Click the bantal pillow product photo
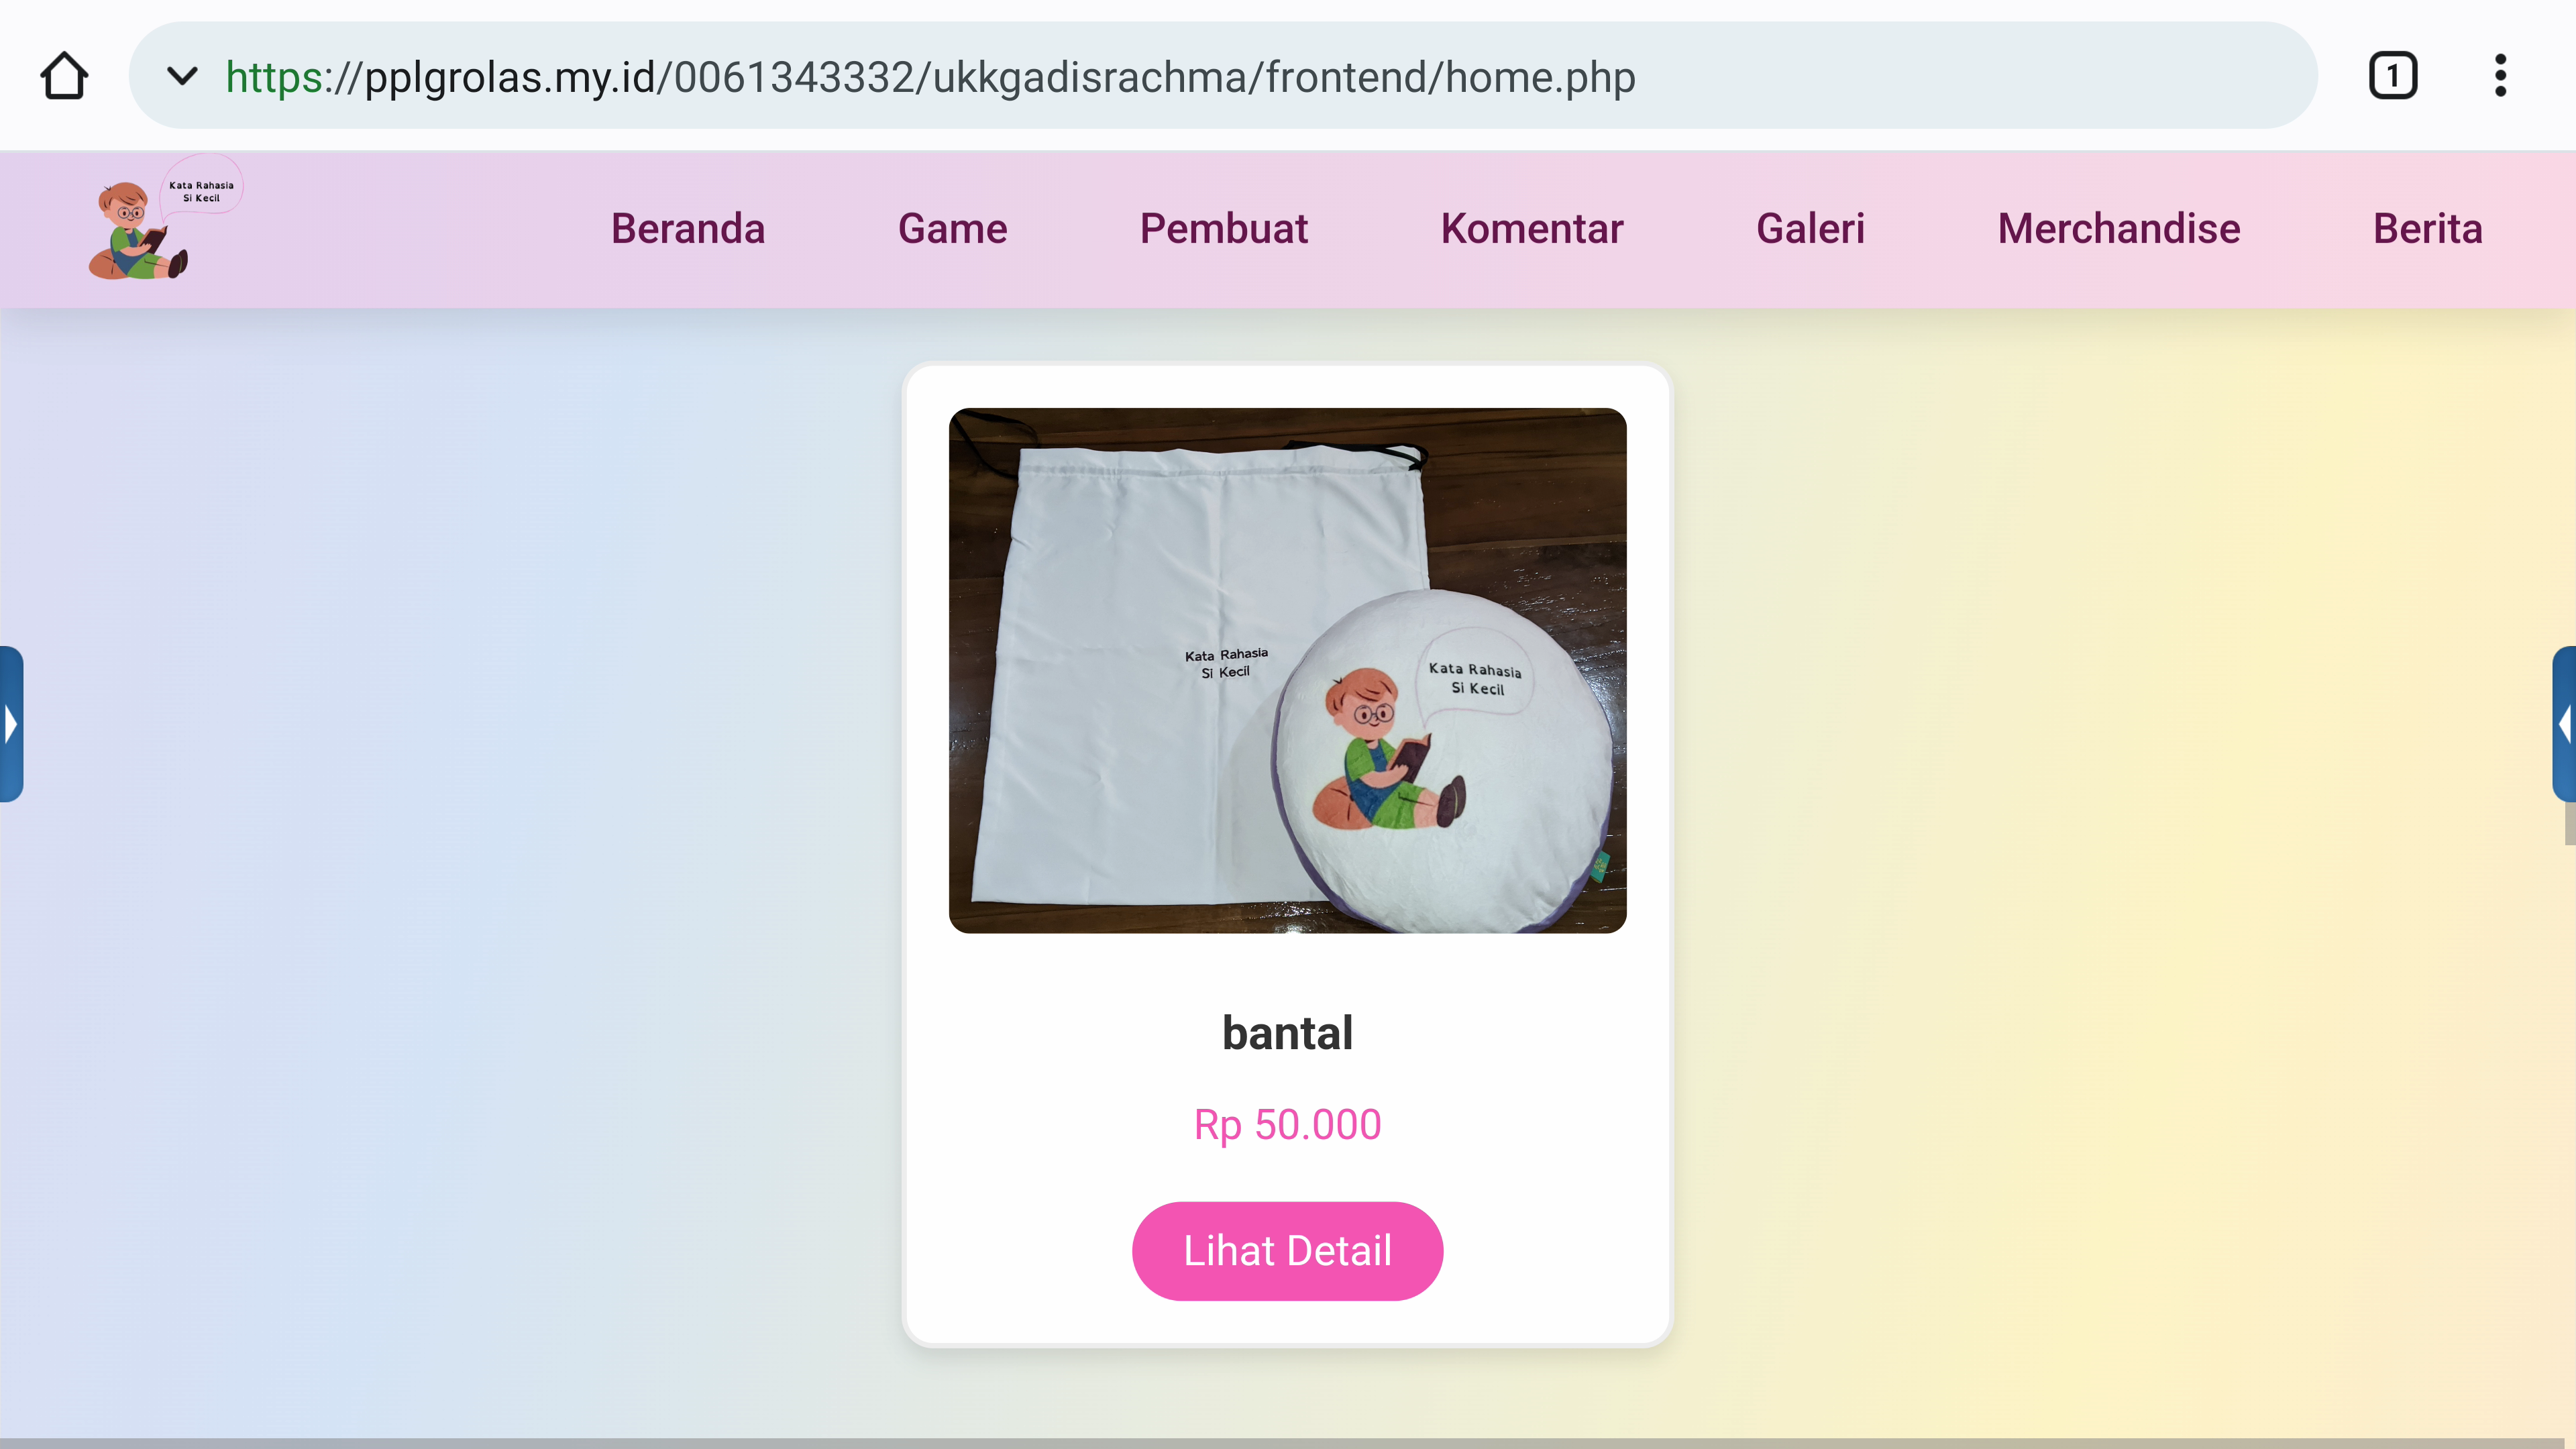2576x1449 pixels. coord(1287,670)
